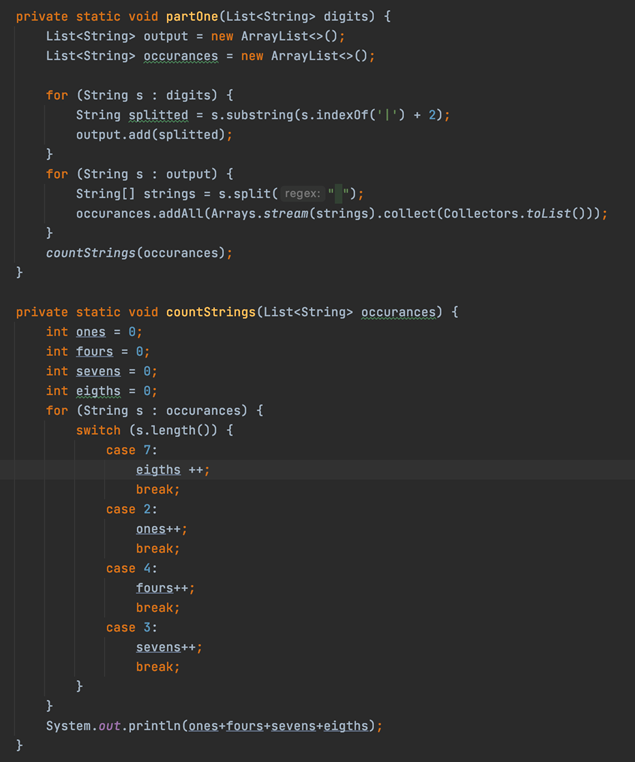Click the break under case 4

click(154, 608)
